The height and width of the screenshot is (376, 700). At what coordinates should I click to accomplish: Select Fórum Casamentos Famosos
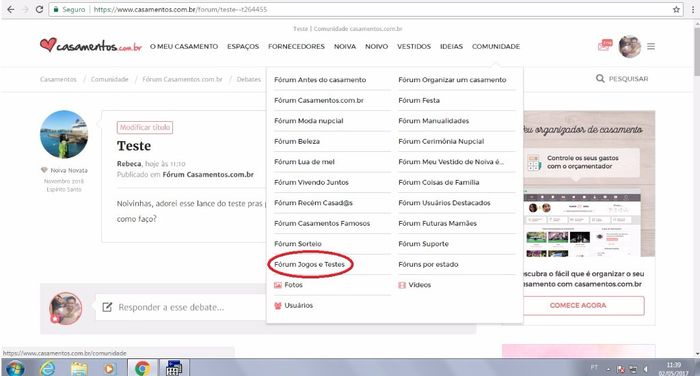[x=322, y=223]
